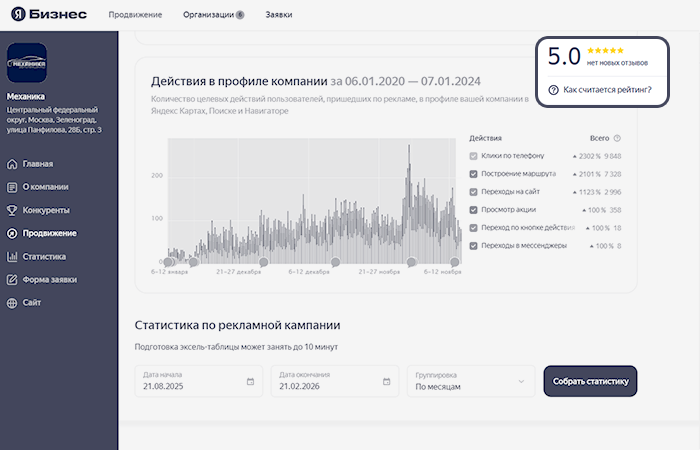This screenshot has width=700, height=450.
Task: Open the Заявки top menu
Action: coord(279,15)
